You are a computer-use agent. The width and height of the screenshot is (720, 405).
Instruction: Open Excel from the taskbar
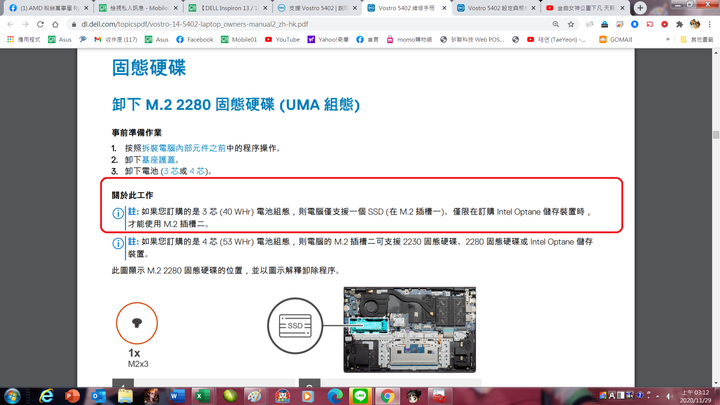202,396
